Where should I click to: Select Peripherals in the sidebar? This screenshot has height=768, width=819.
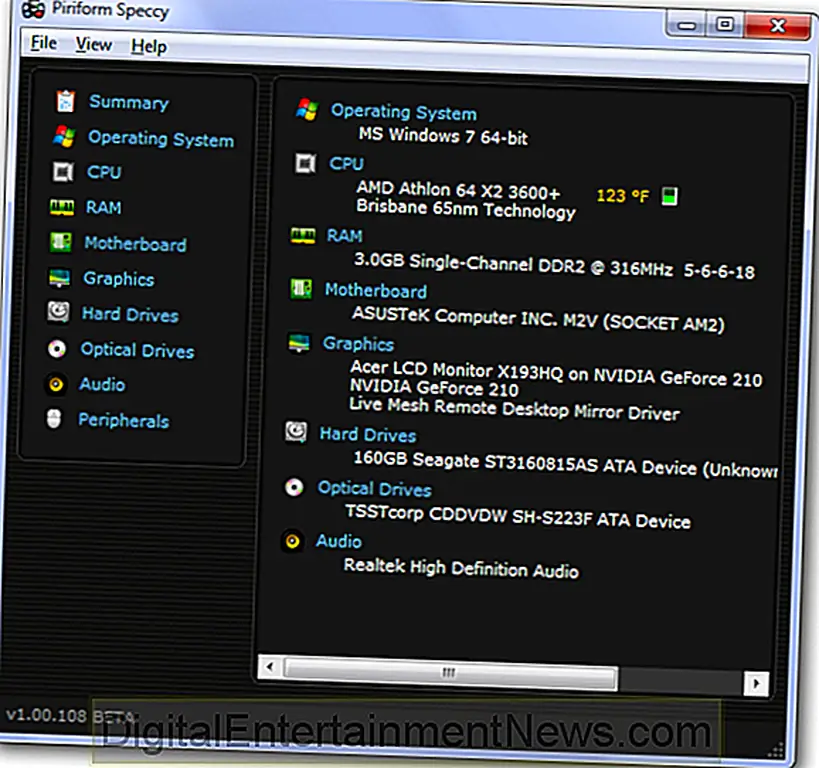(123, 420)
